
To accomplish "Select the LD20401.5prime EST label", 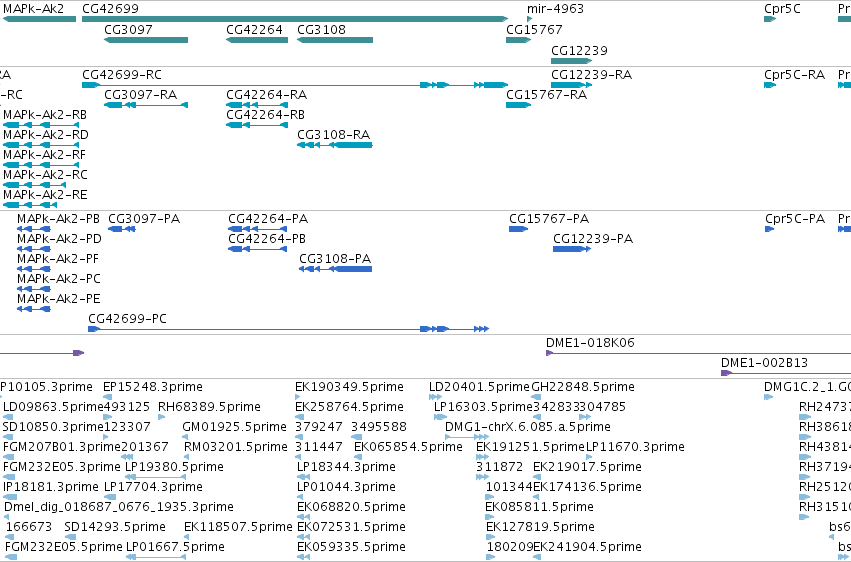I will coord(480,387).
